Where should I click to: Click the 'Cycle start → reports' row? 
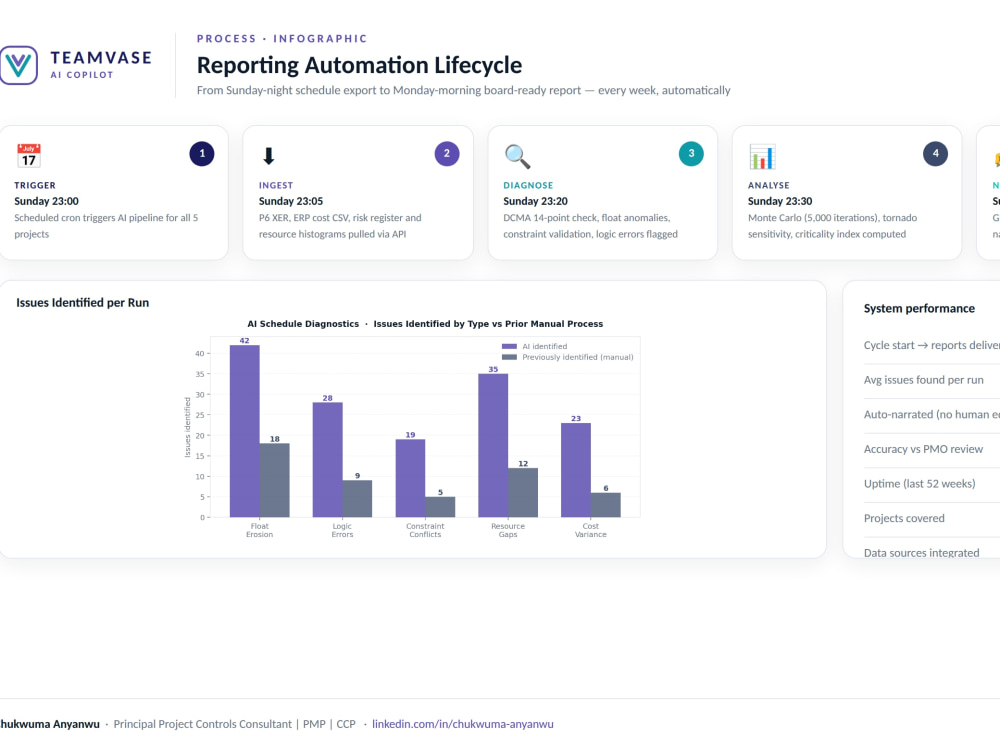(x=932, y=345)
